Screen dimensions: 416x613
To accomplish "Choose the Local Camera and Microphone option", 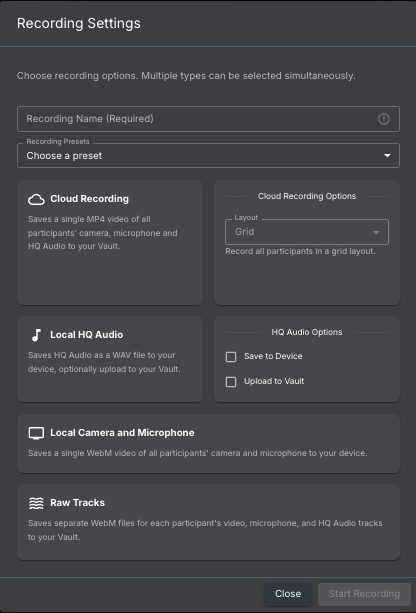I will click(208, 443).
